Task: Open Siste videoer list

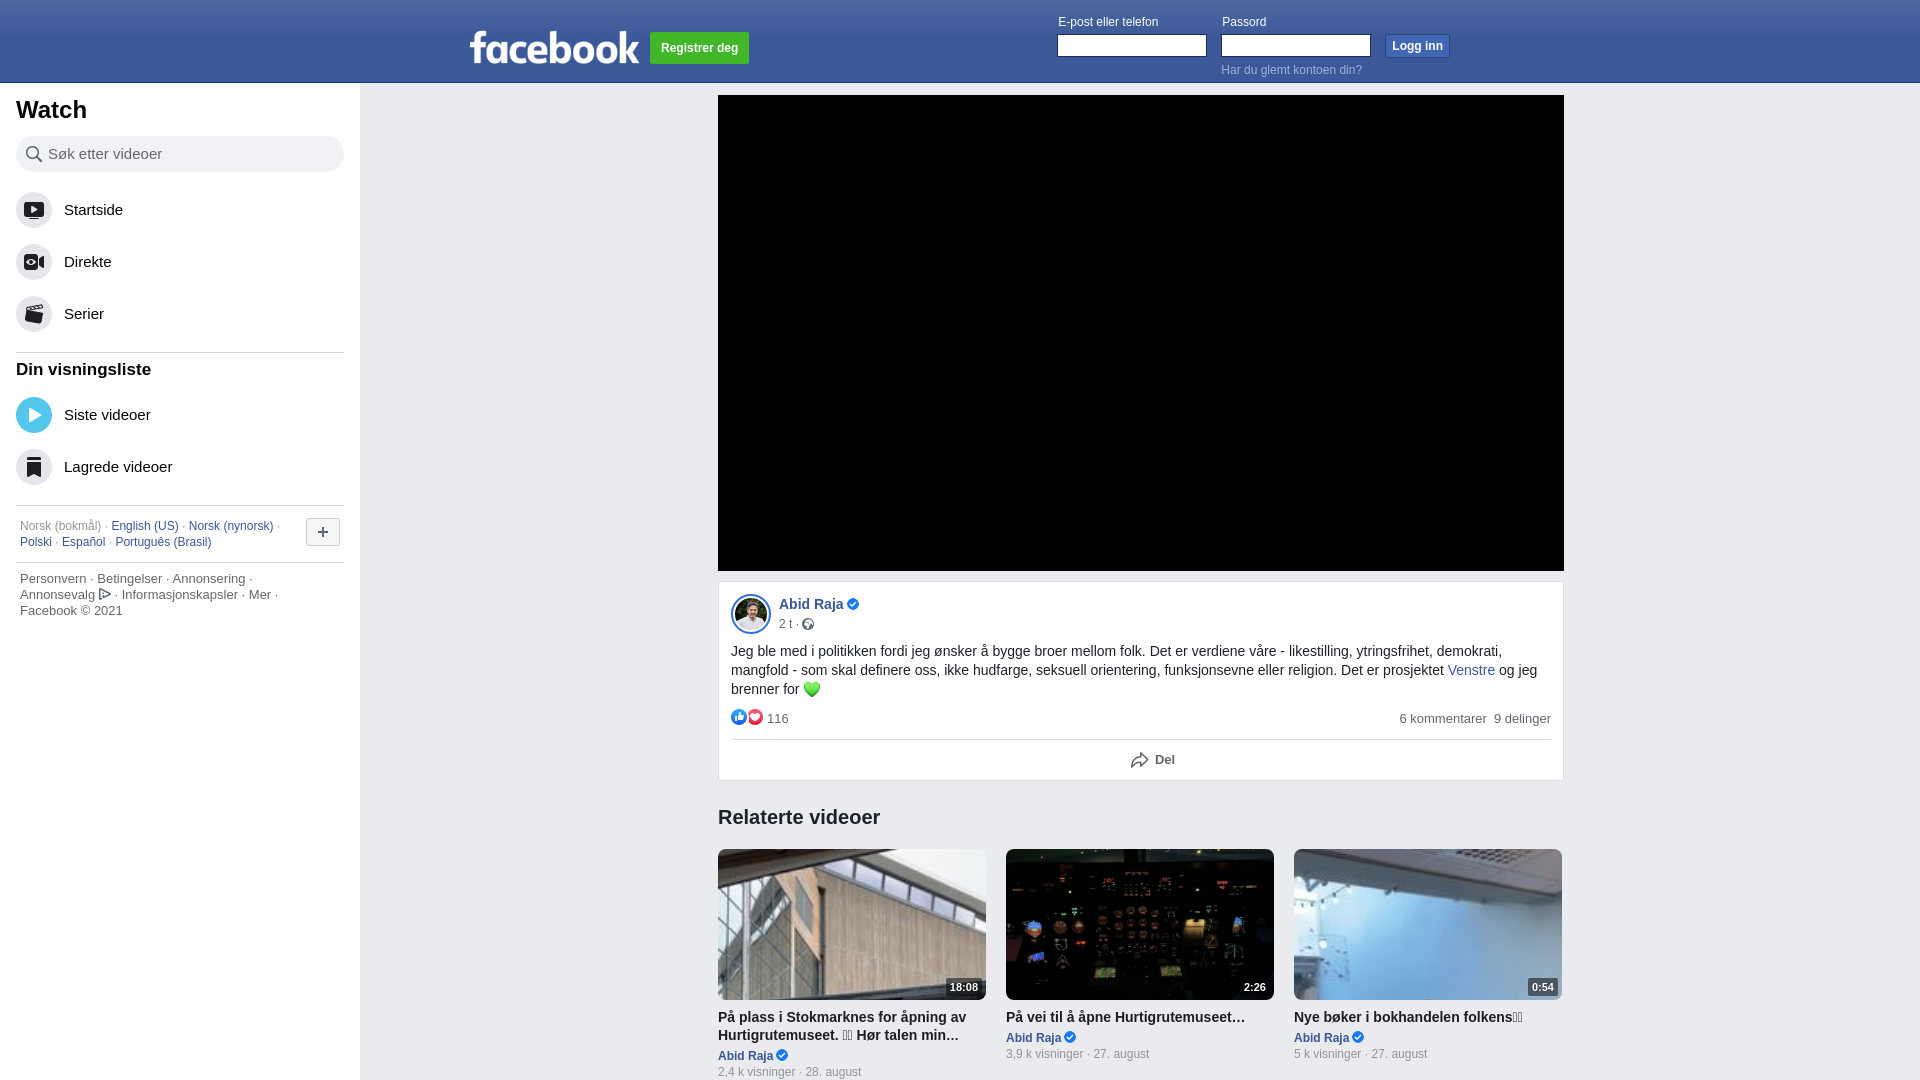Action: (x=180, y=415)
